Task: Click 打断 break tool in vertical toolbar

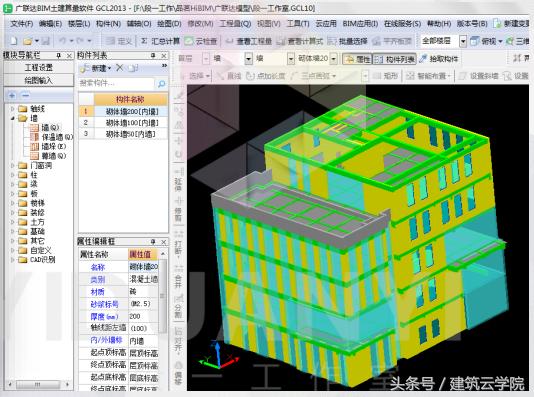Action: [178, 243]
